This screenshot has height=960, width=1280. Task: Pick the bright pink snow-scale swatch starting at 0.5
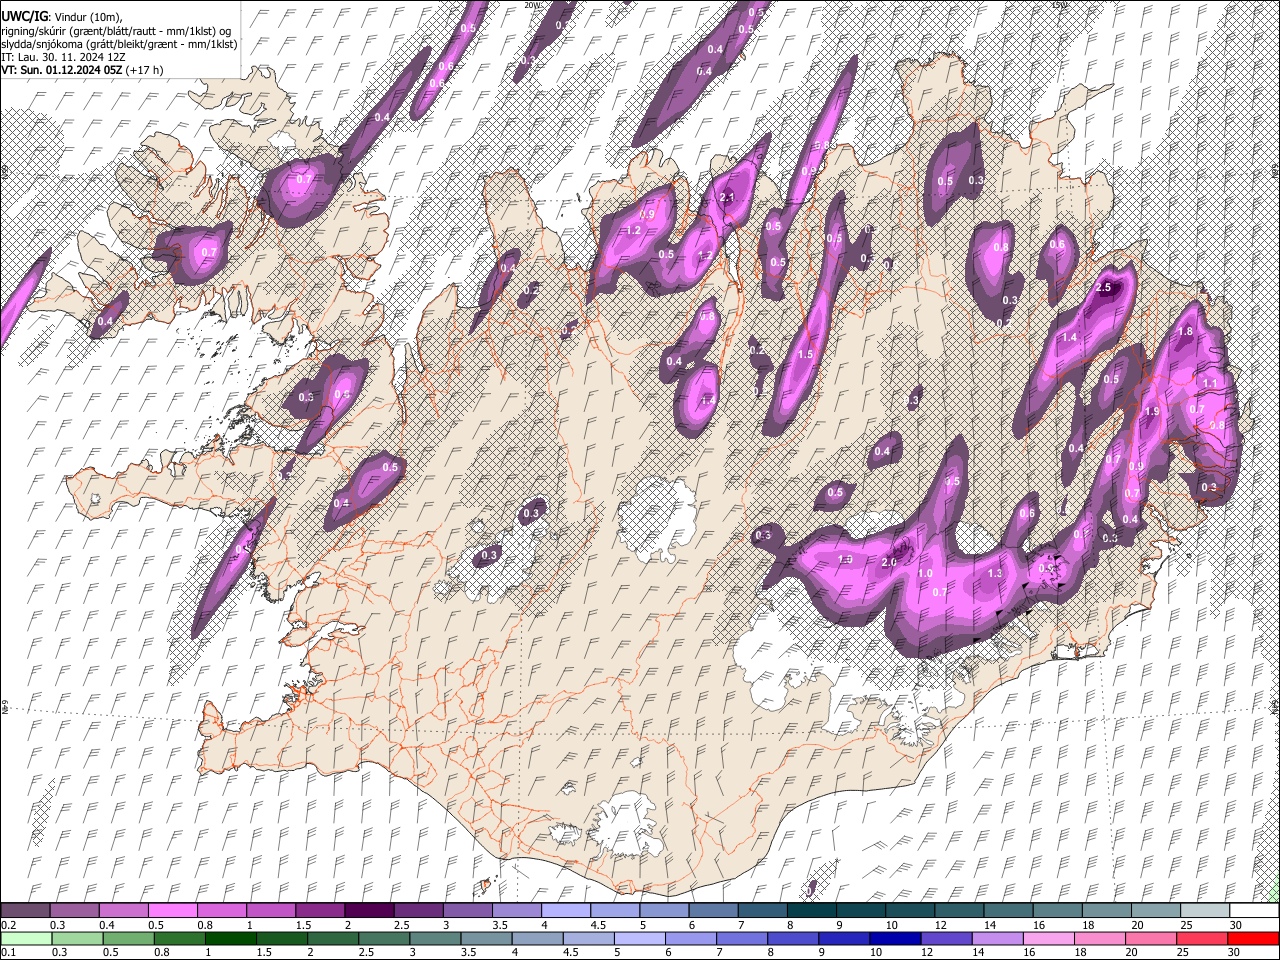click(x=172, y=911)
